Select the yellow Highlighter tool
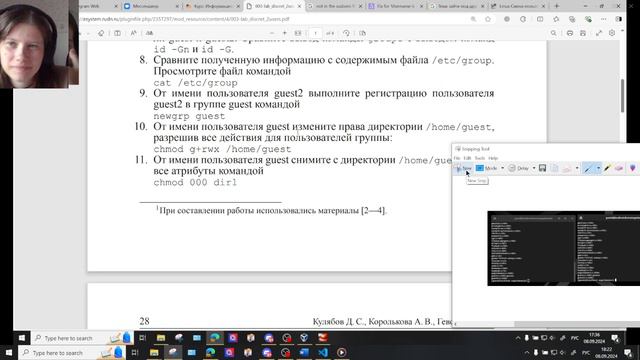Screen dimensions: 640x360 (x=607, y=168)
